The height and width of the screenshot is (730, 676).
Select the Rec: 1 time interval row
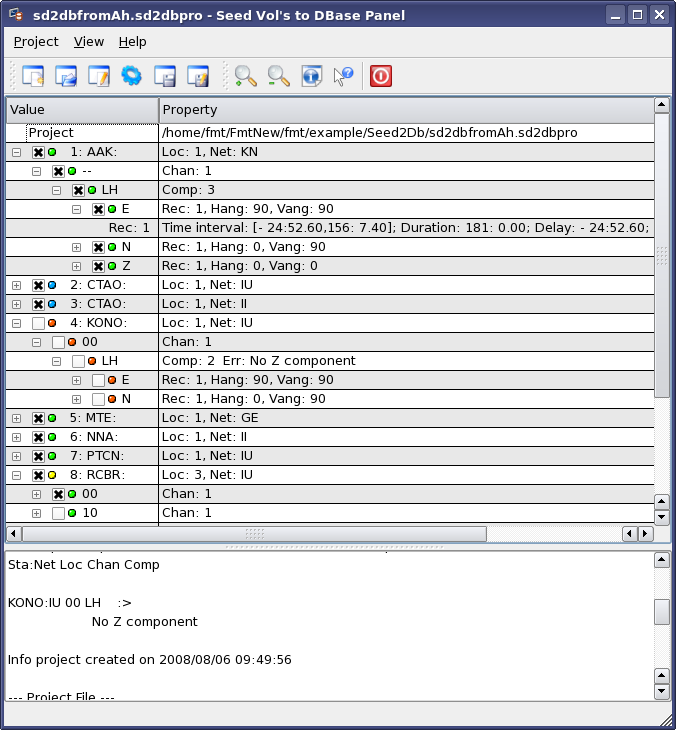point(330,228)
